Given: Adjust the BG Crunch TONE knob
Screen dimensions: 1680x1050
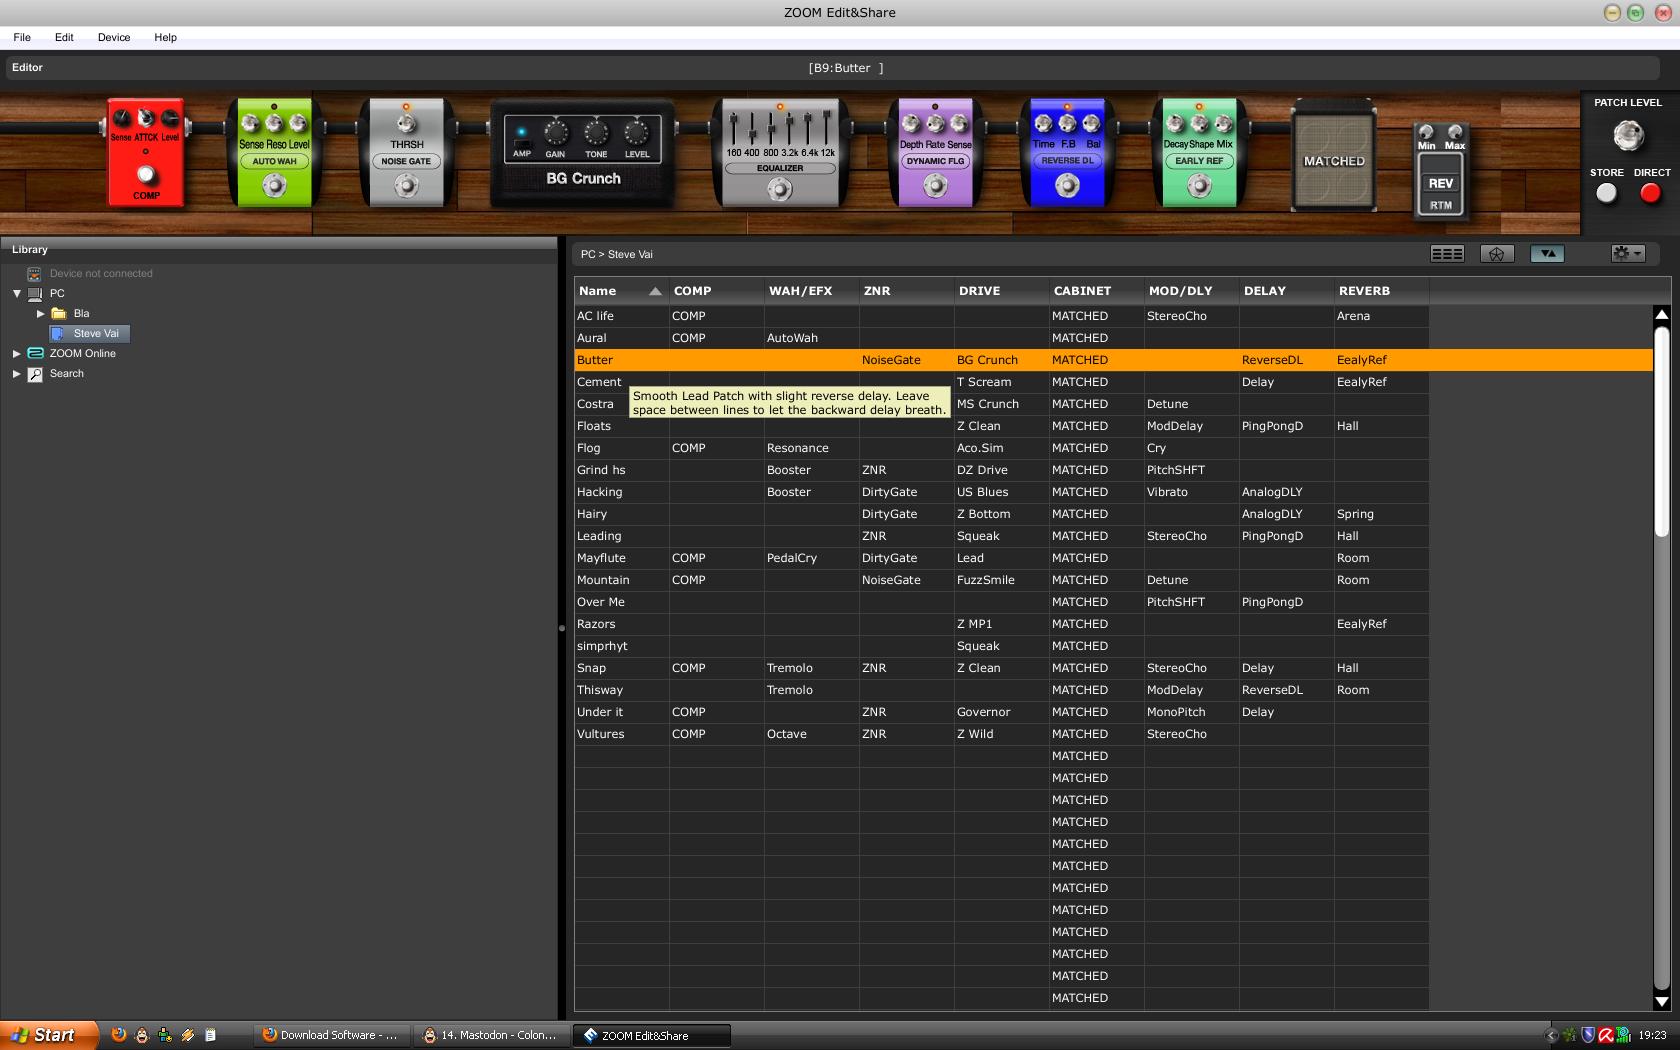Looking at the screenshot, I should [x=596, y=132].
